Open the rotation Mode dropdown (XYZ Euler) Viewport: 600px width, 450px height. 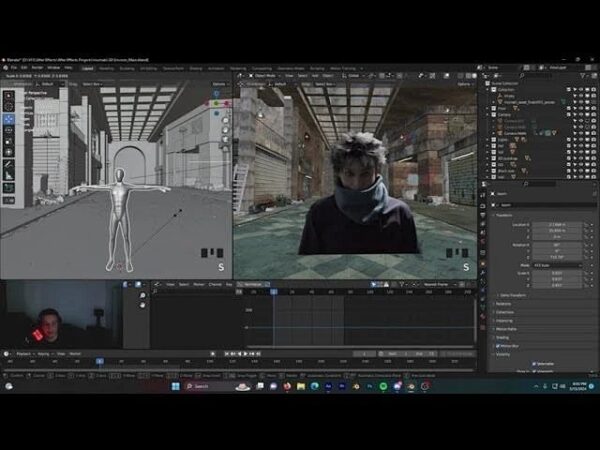pos(556,264)
